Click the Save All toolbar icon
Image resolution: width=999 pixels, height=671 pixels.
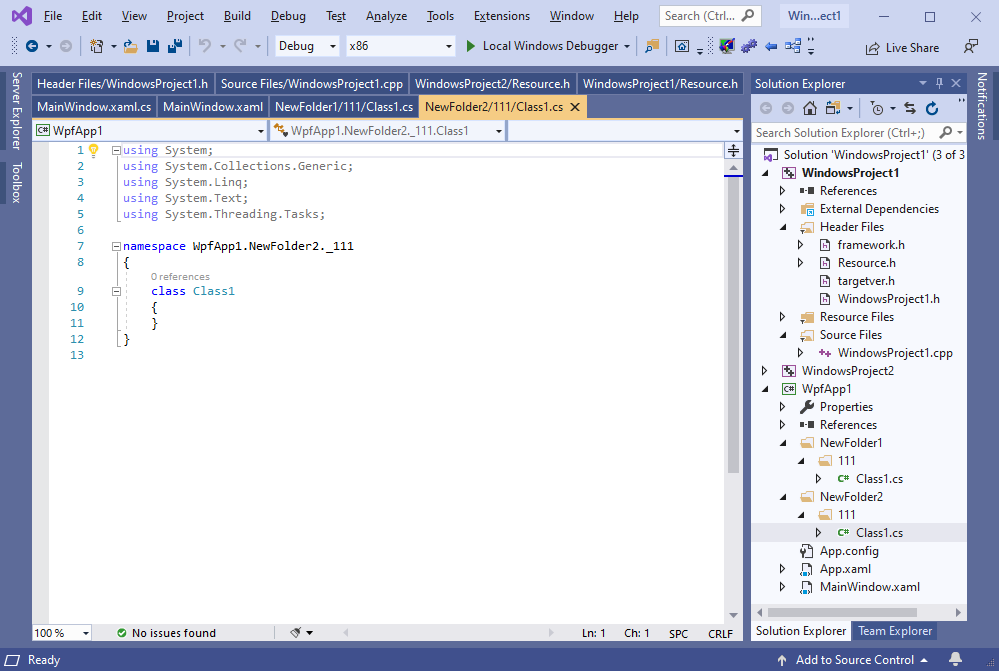click(x=174, y=46)
